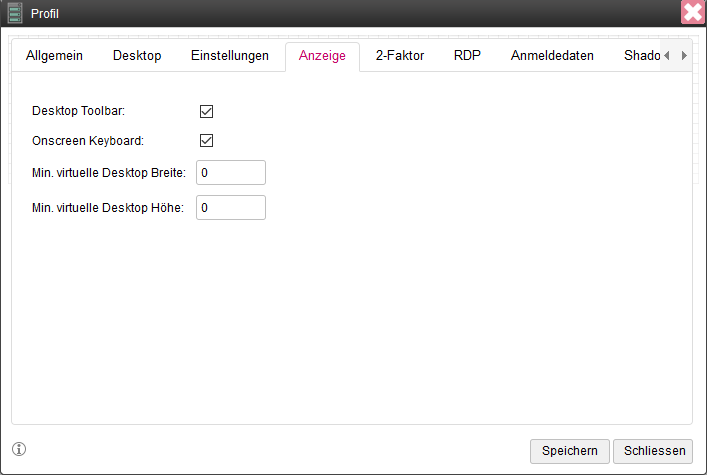Toggle the Desktop Toolbar checkbox
This screenshot has height=475, width=707.
point(207,111)
